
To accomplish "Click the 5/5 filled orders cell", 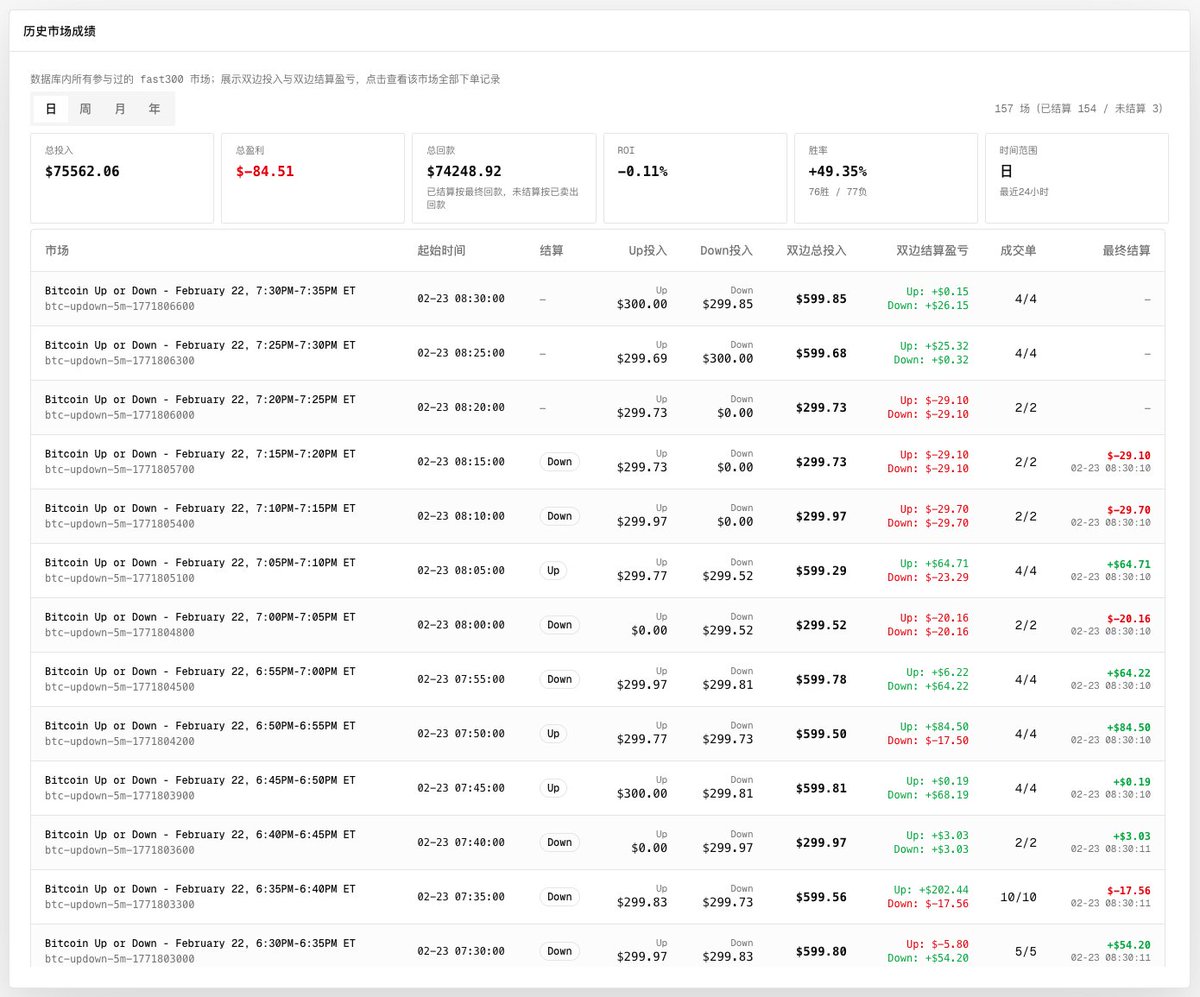I will click(x=1025, y=951).
